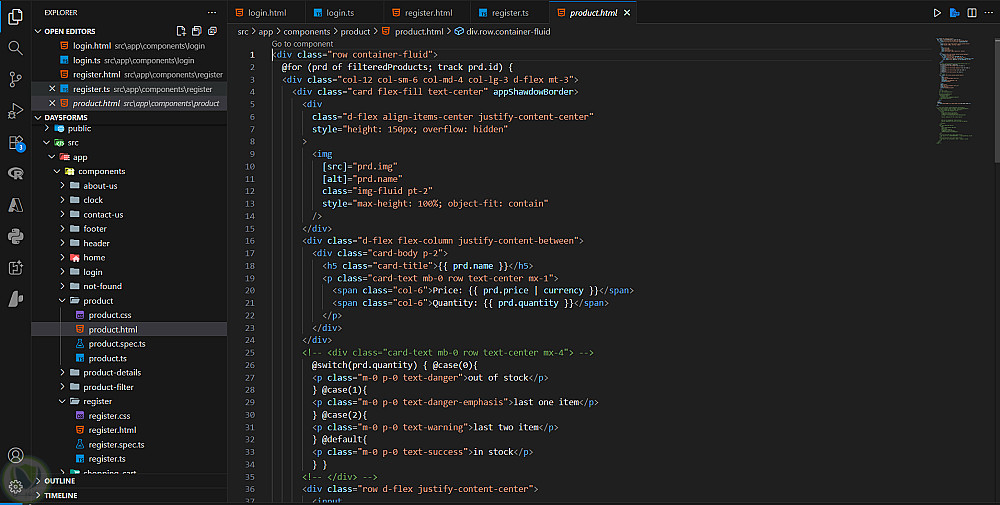Image resolution: width=1000 pixels, height=505 pixels.
Task: Expand the product-details folder
Action: pyautogui.click(x=112, y=372)
